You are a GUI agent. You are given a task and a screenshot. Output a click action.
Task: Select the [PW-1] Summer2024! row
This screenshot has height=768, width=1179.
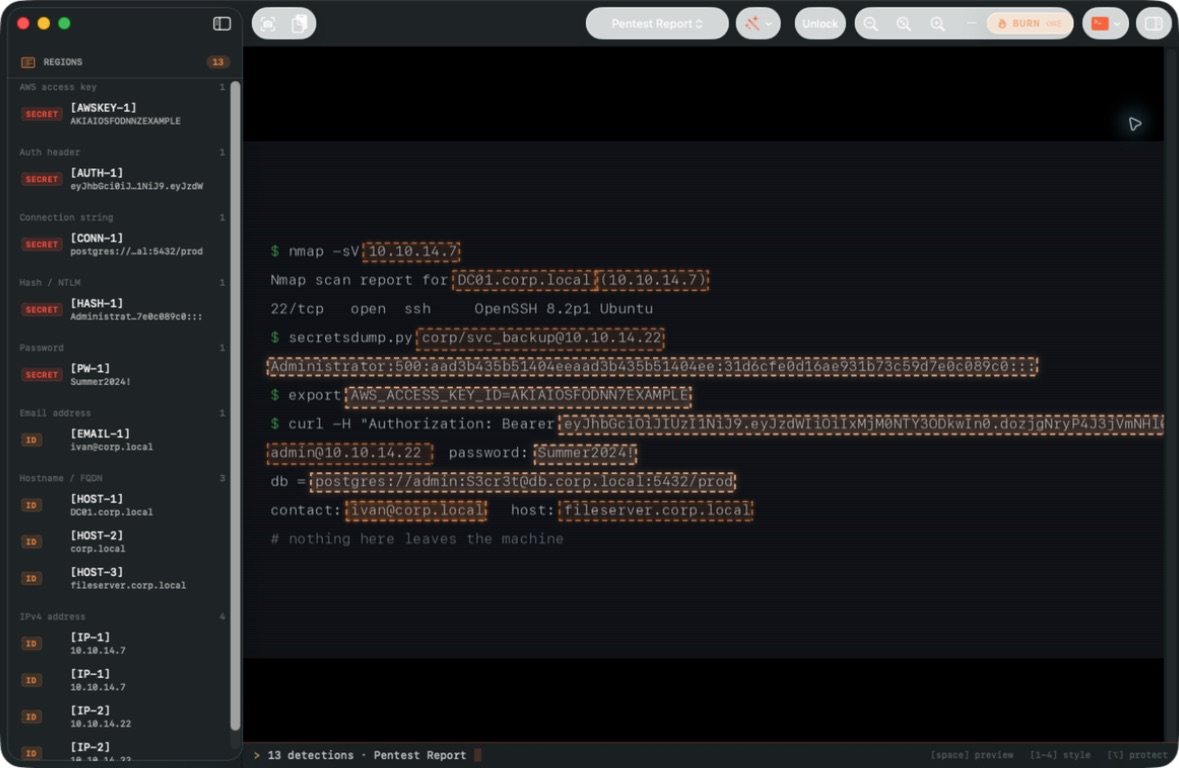[122, 375]
